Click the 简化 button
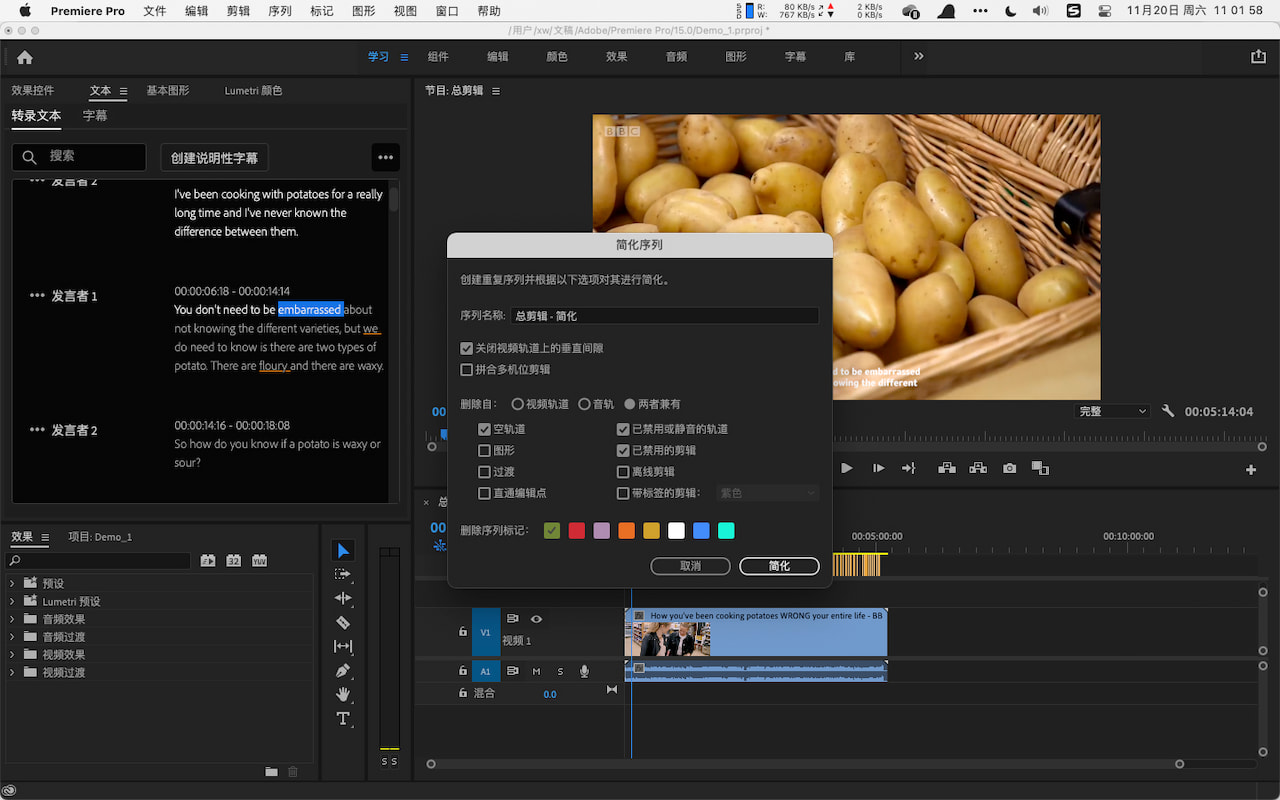The image size is (1280, 800). [x=779, y=566]
